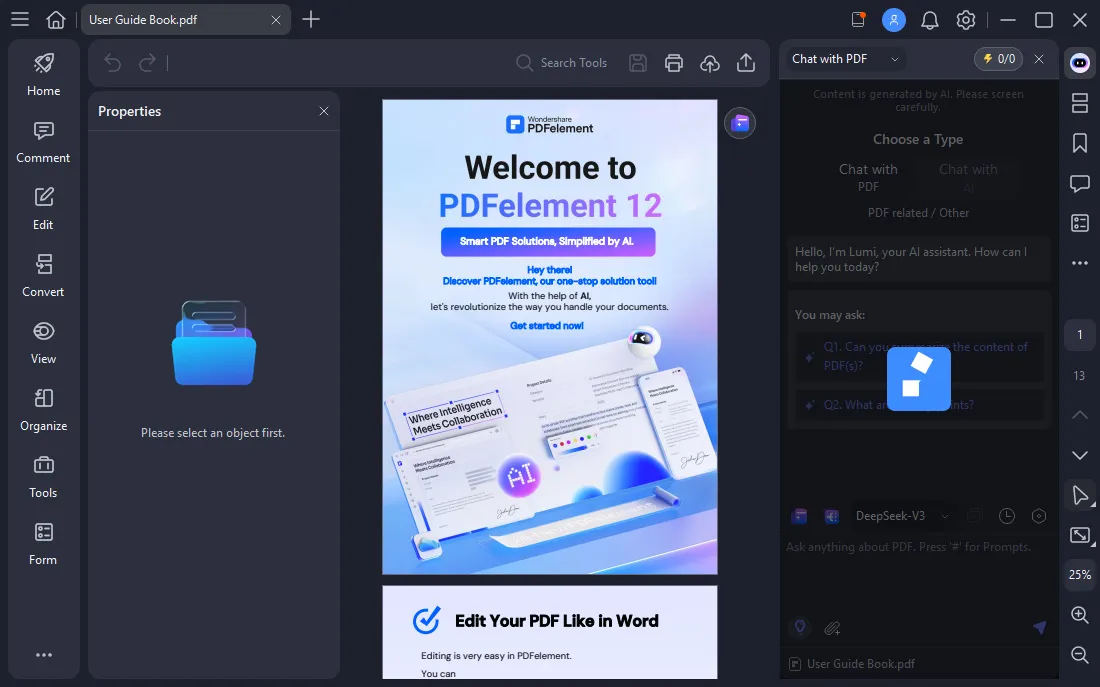The width and height of the screenshot is (1100, 687).
Task: Share the document
Action: point(746,63)
